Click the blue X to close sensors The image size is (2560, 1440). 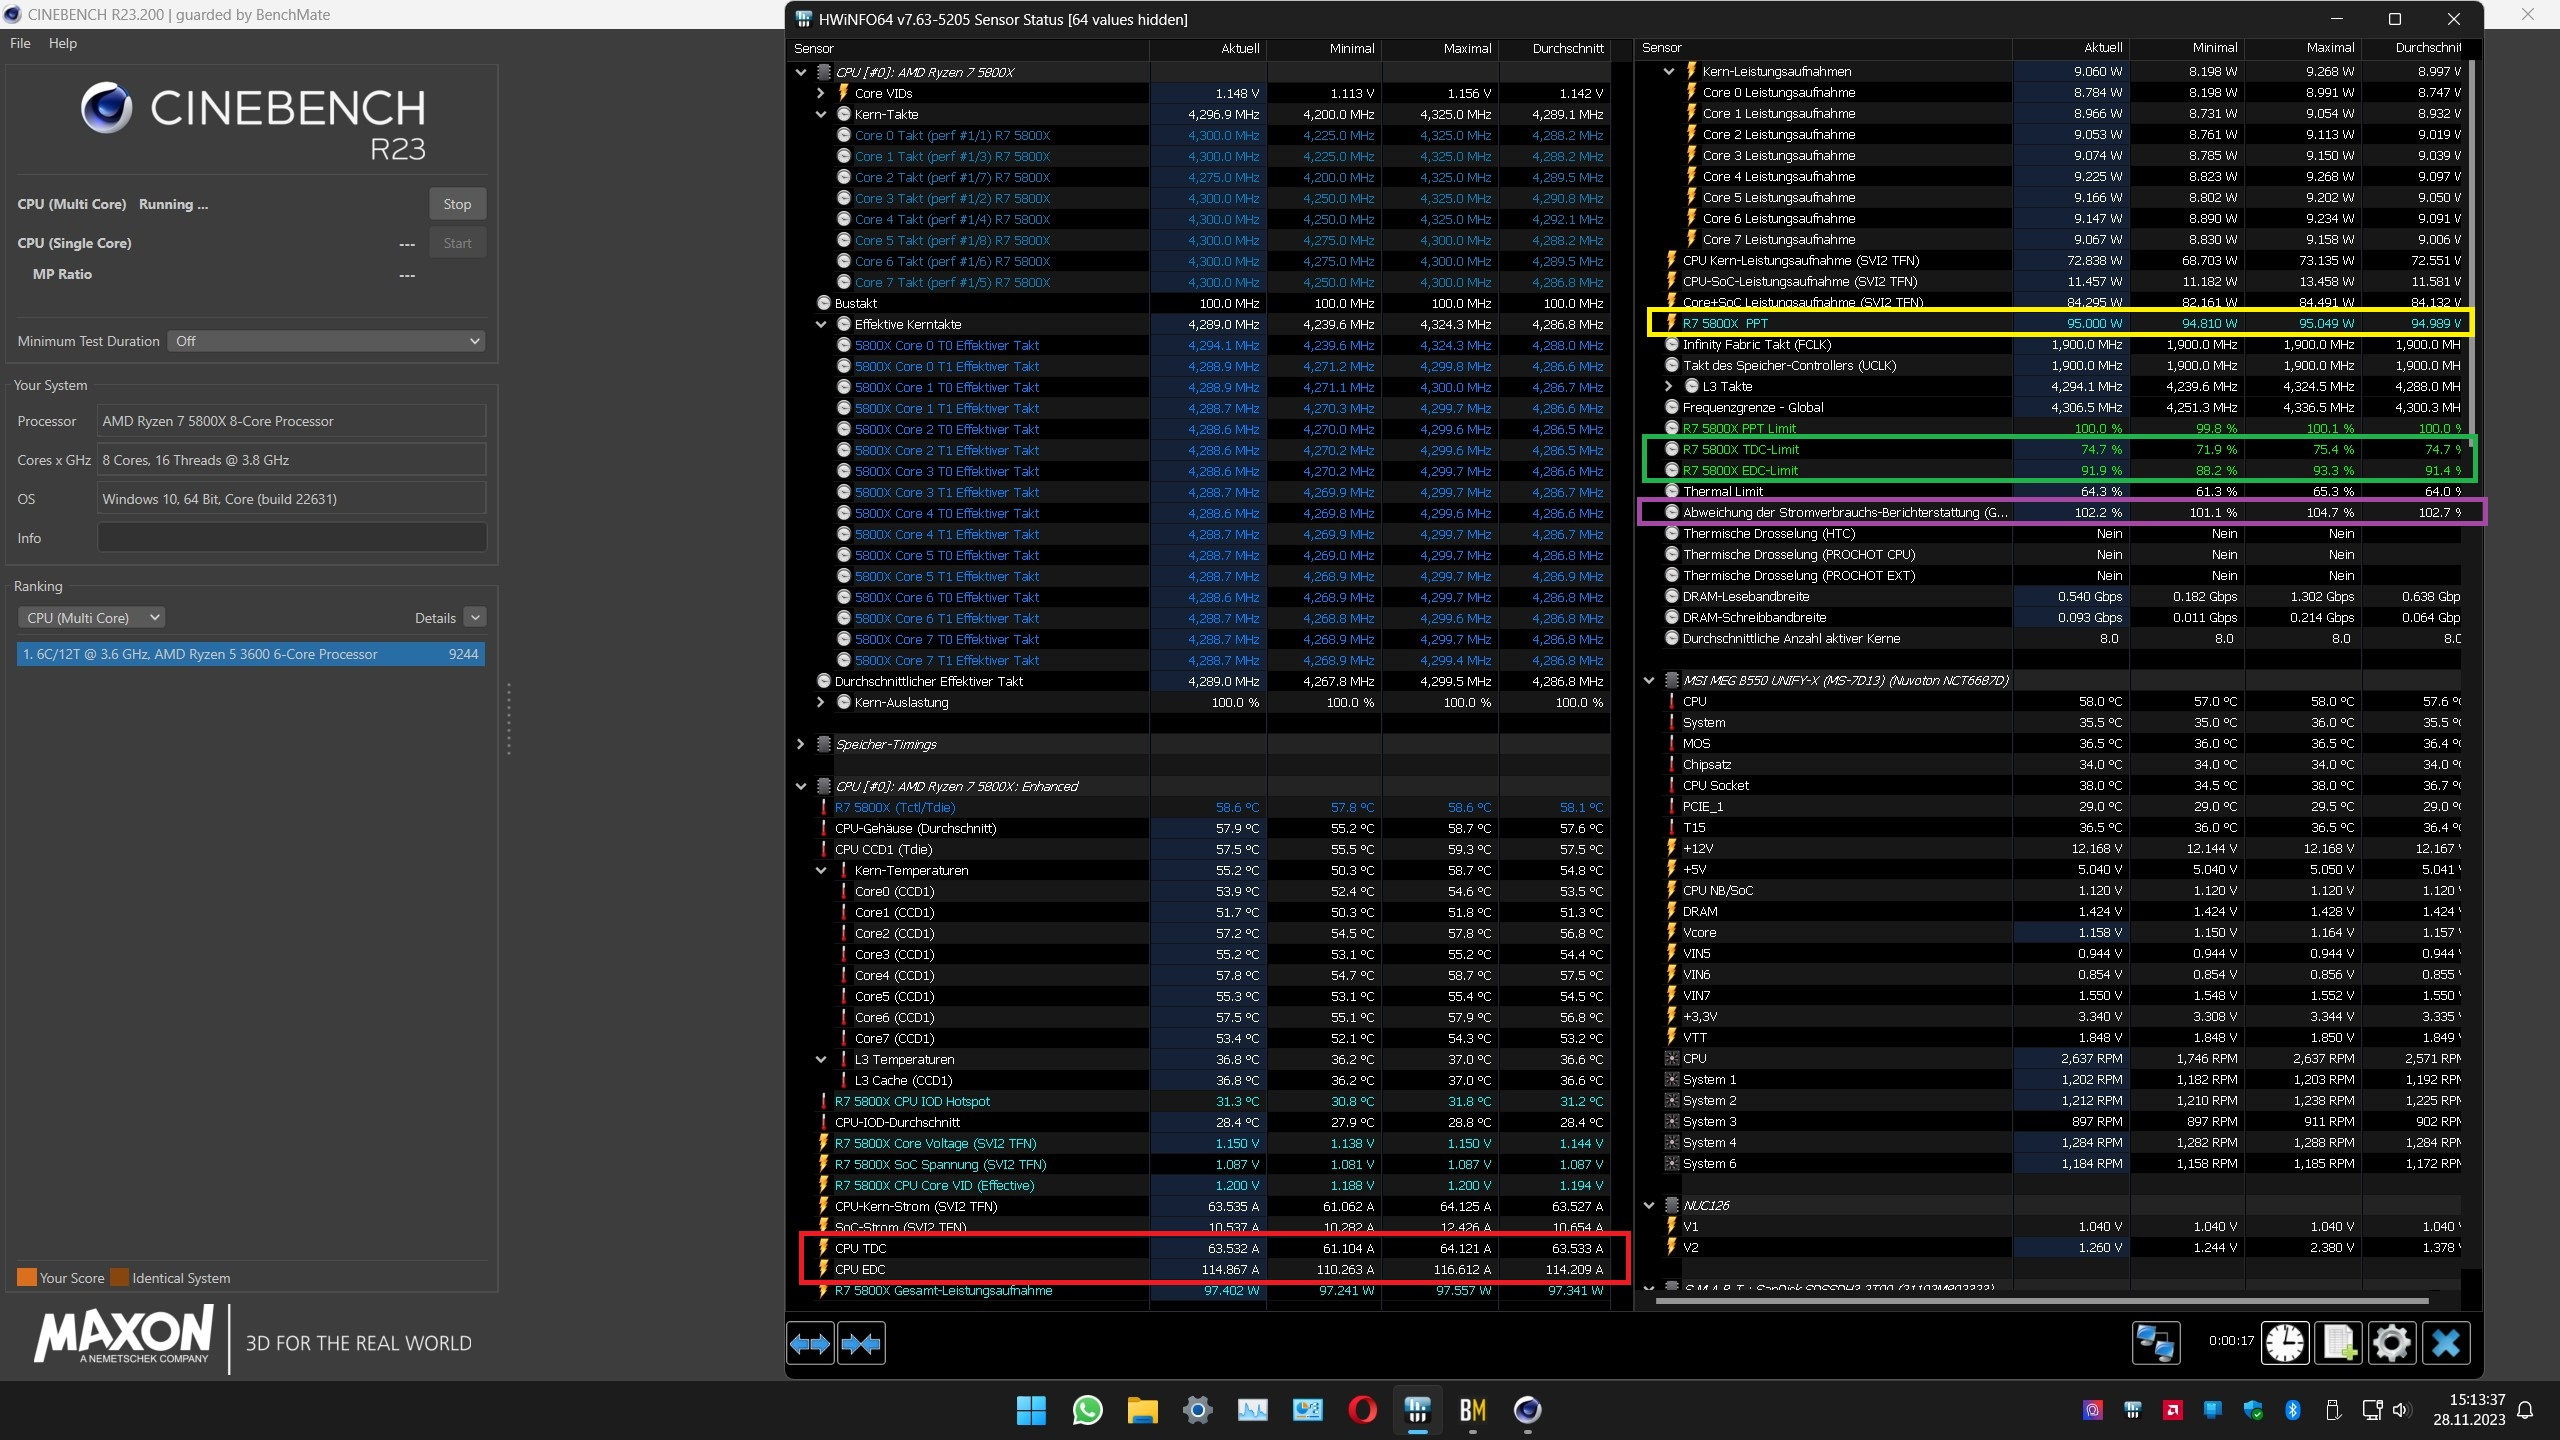tap(2445, 1343)
